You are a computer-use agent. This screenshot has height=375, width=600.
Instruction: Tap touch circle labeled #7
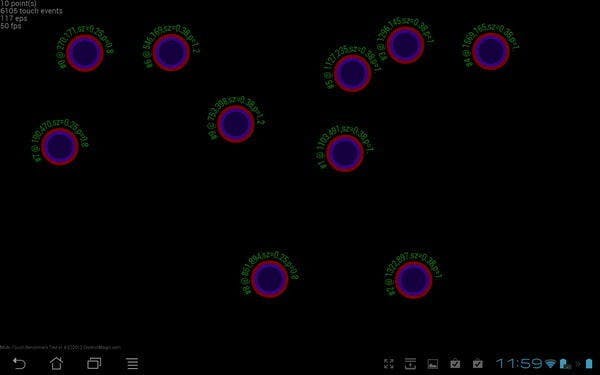coord(60,147)
